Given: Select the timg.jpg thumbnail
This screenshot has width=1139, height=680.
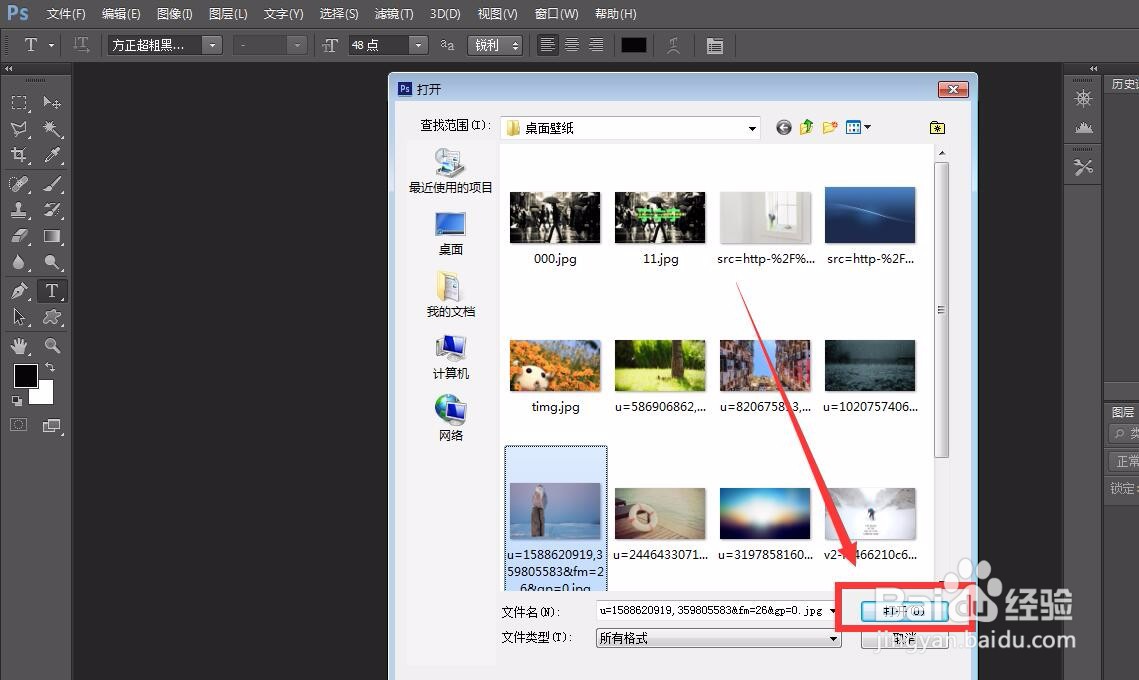Looking at the screenshot, I should 555,365.
